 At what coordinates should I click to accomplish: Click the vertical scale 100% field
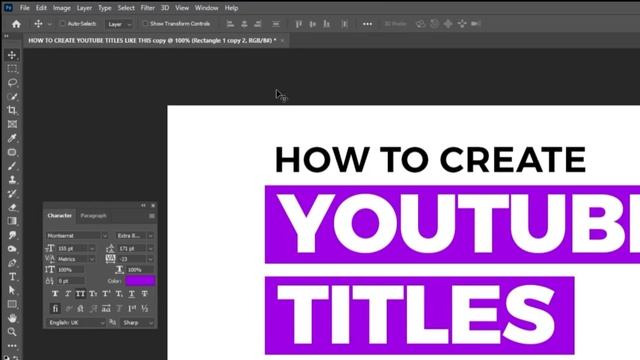pos(71,270)
